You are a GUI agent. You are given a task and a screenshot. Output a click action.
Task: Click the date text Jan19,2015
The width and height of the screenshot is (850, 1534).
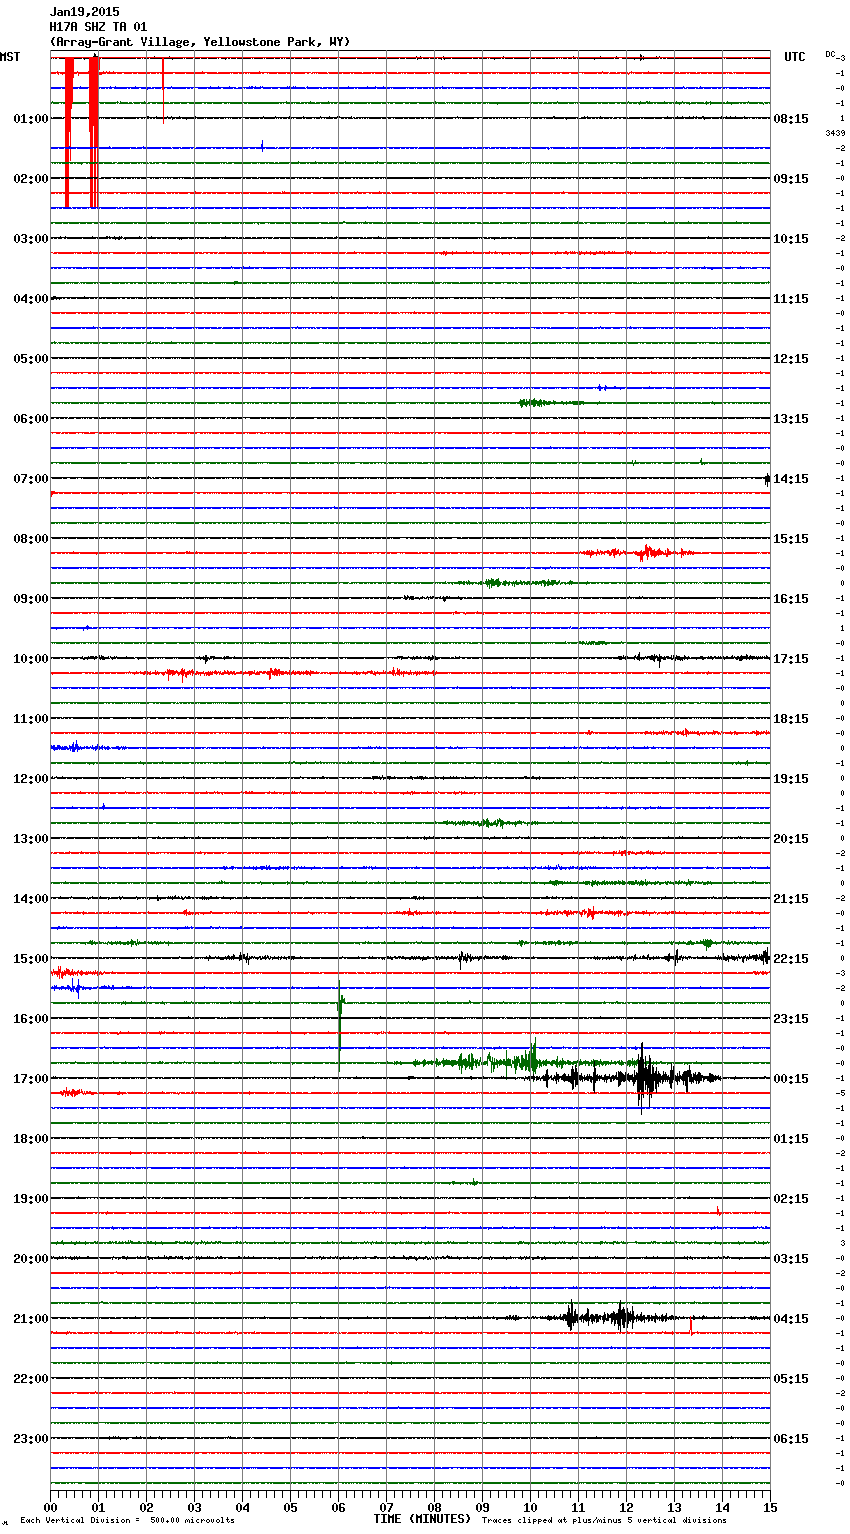pos(84,12)
